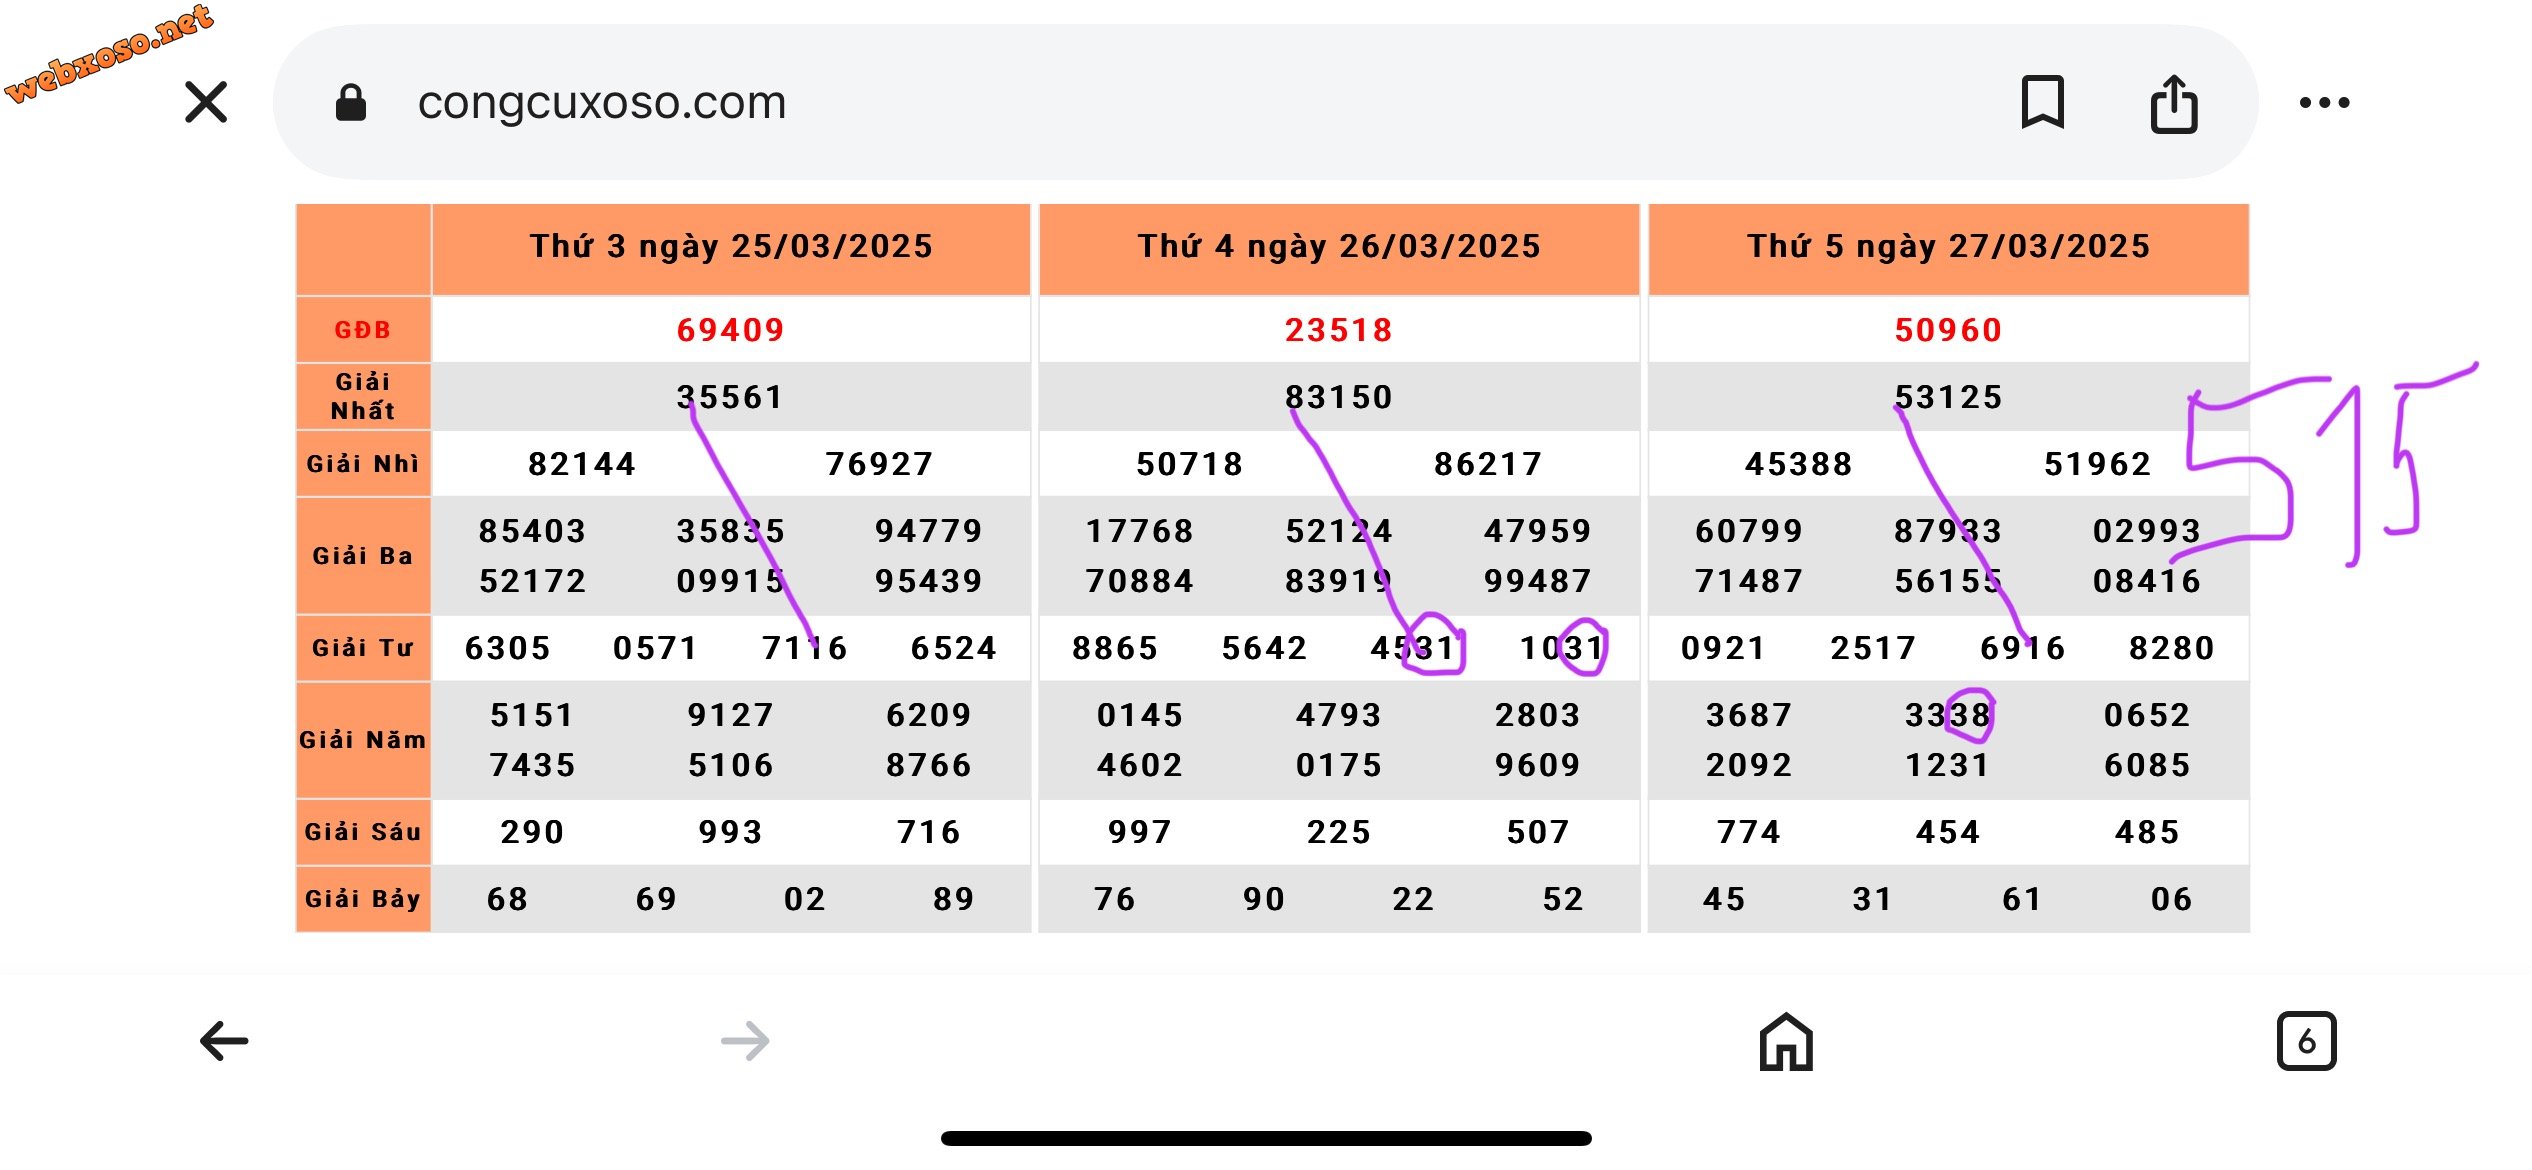Viewport: 2532px width, 1170px height.
Task: Open the three-dot more menu
Action: point(2324,102)
